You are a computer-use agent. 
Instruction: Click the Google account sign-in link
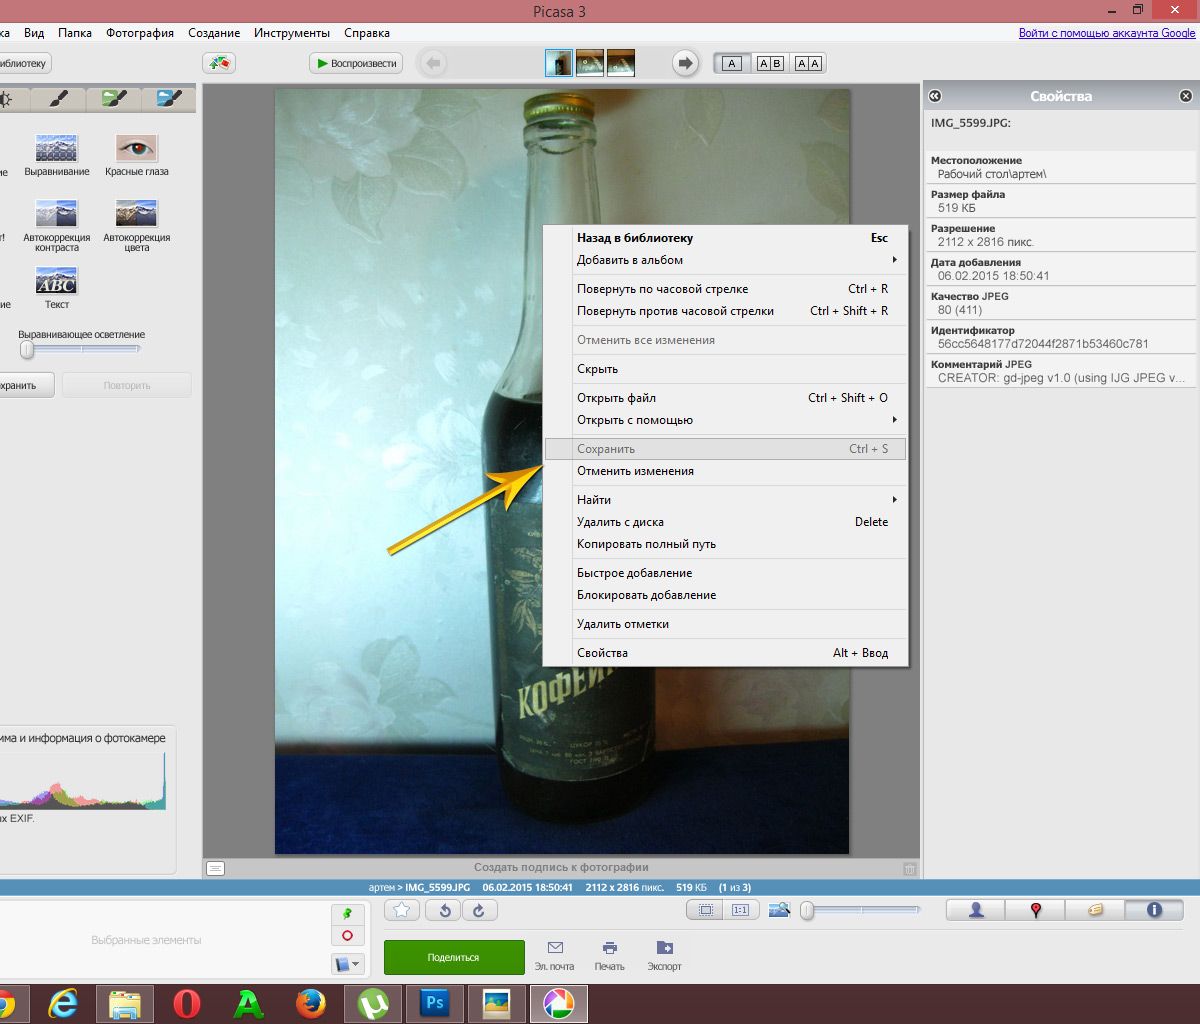click(1106, 33)
